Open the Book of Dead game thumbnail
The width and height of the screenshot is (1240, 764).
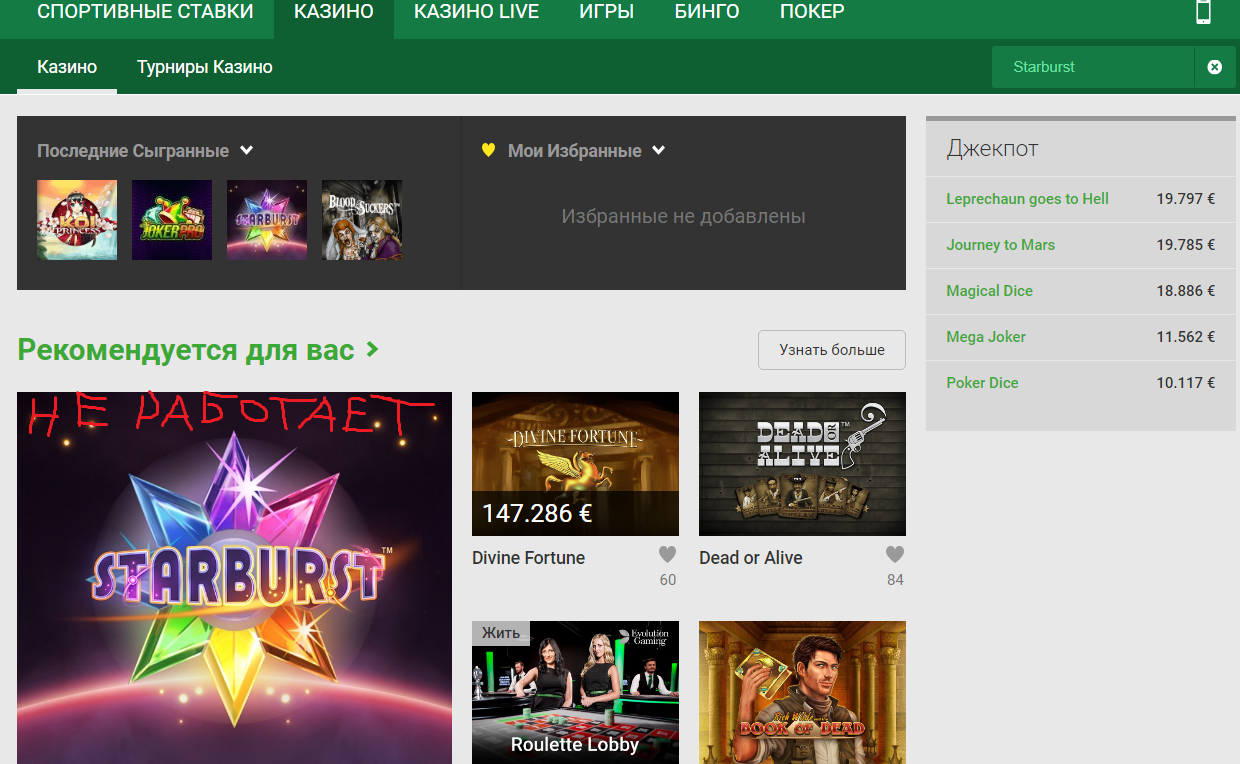pos(802,692)
